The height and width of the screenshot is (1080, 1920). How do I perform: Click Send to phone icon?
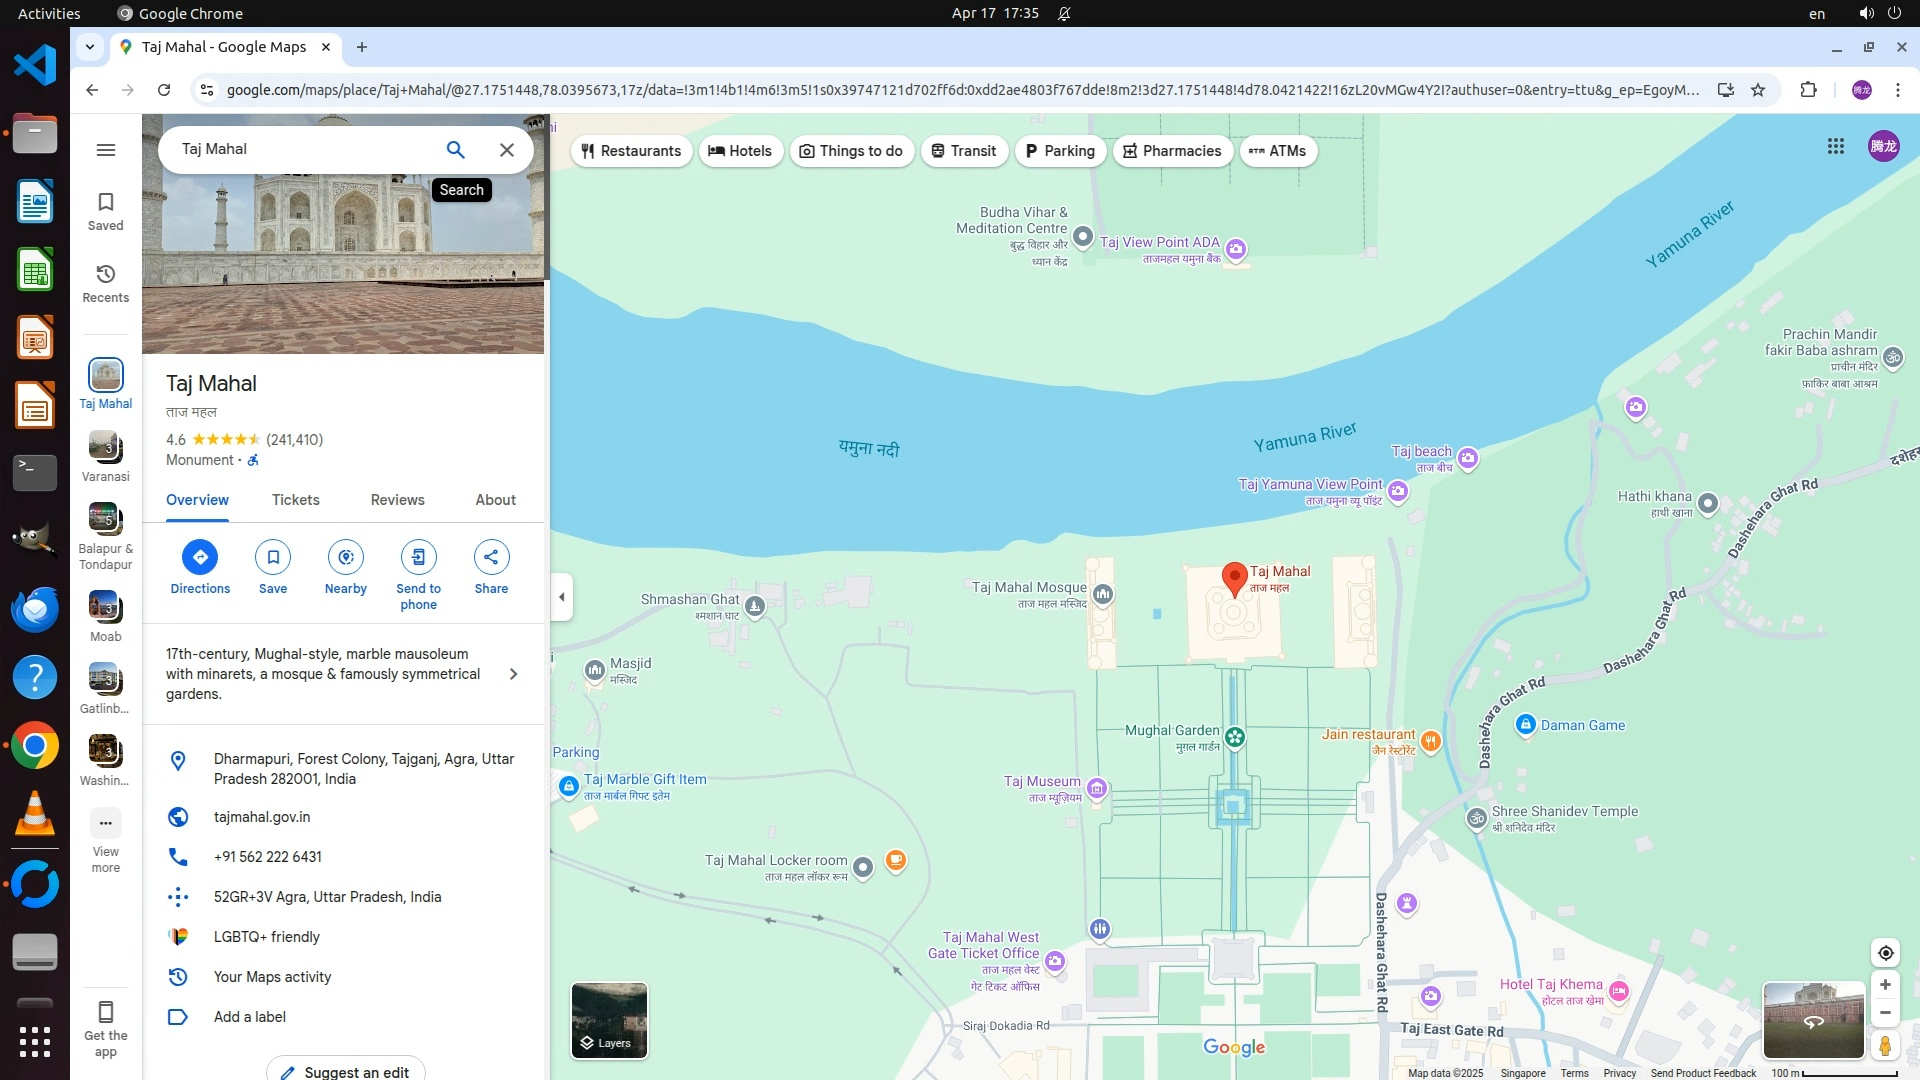pyautogui.click(x=418, y=557)
